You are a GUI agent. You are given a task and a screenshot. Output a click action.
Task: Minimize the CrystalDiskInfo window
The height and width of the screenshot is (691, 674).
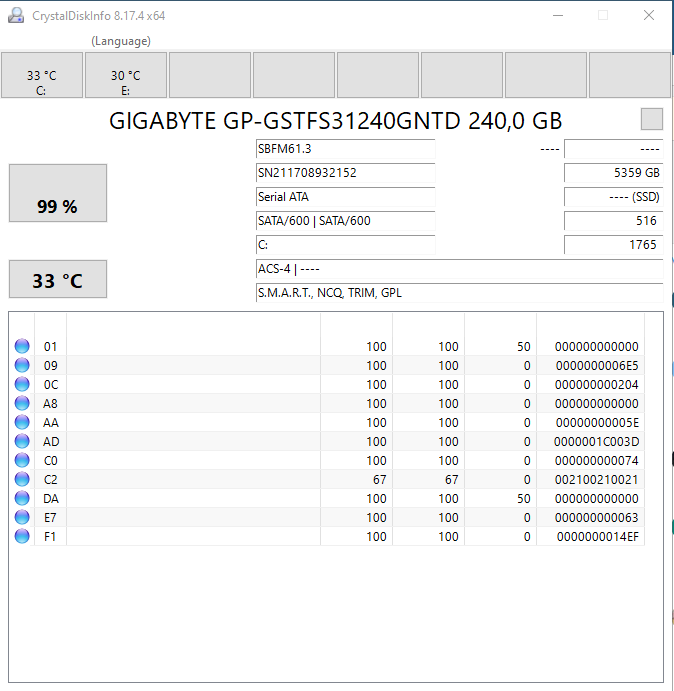[558, 15]
